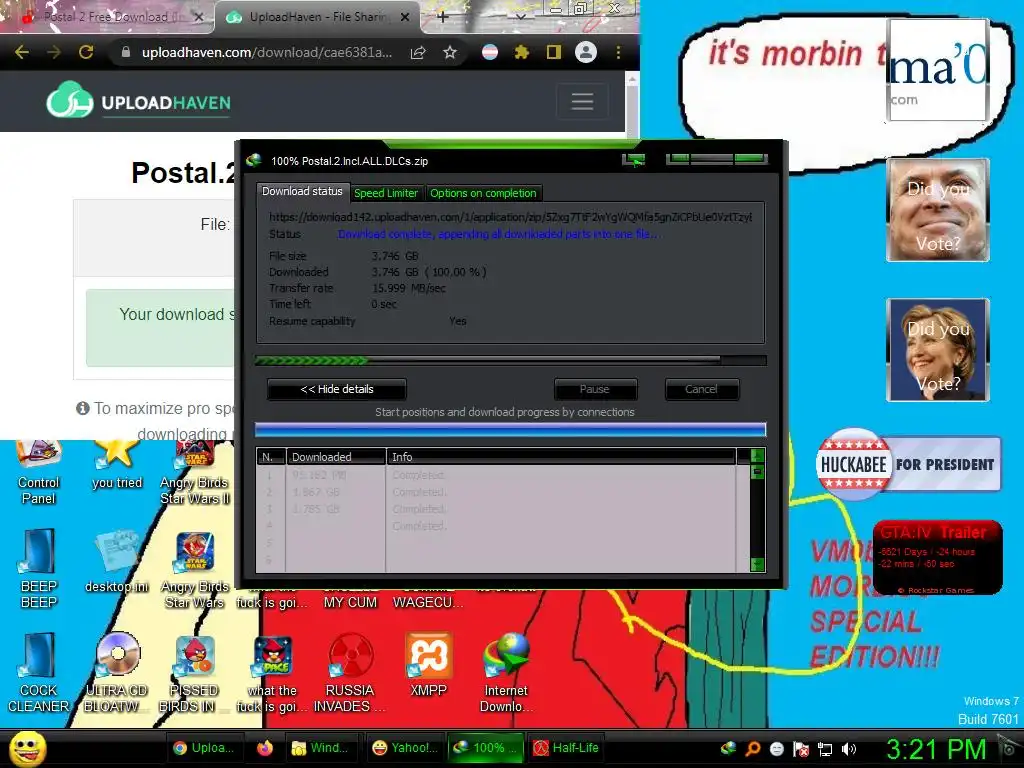Switch to Windows Explorer taskbar button

tap(321, 748)
